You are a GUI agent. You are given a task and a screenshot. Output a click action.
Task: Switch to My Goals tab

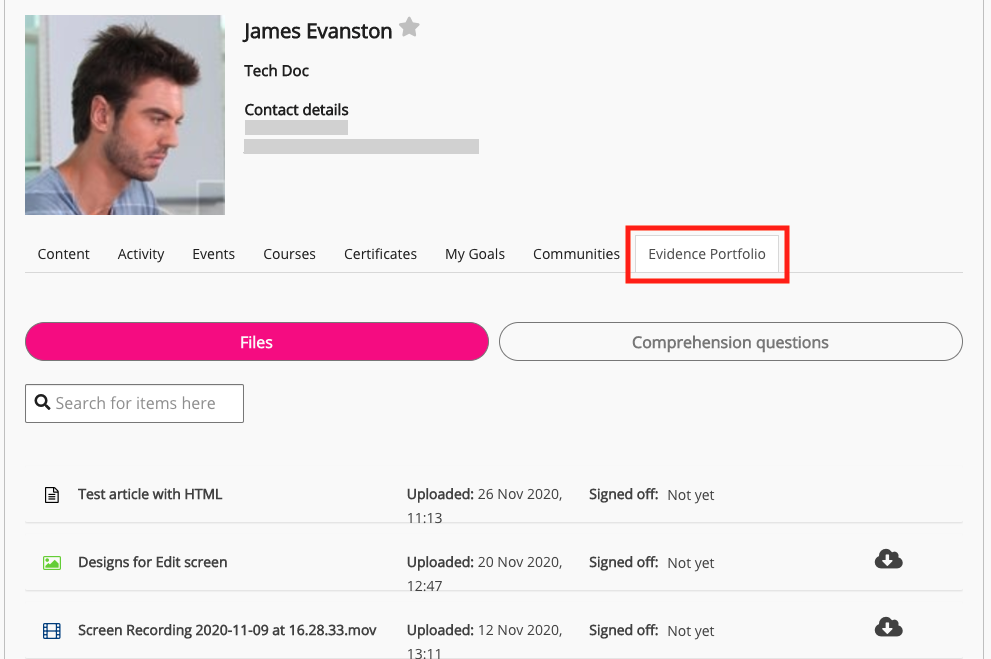(475, 254)
